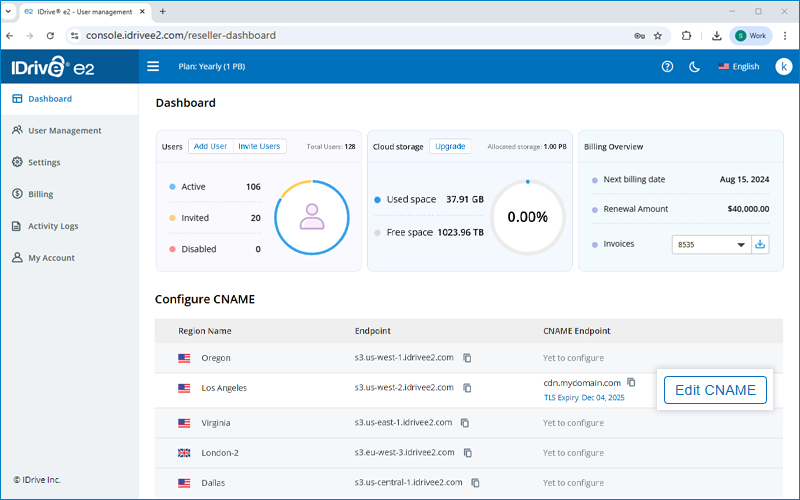This screenshot has height=500, width=800.
Task: Click the Upgrade cloud storage button
Action: pos(450,146)
